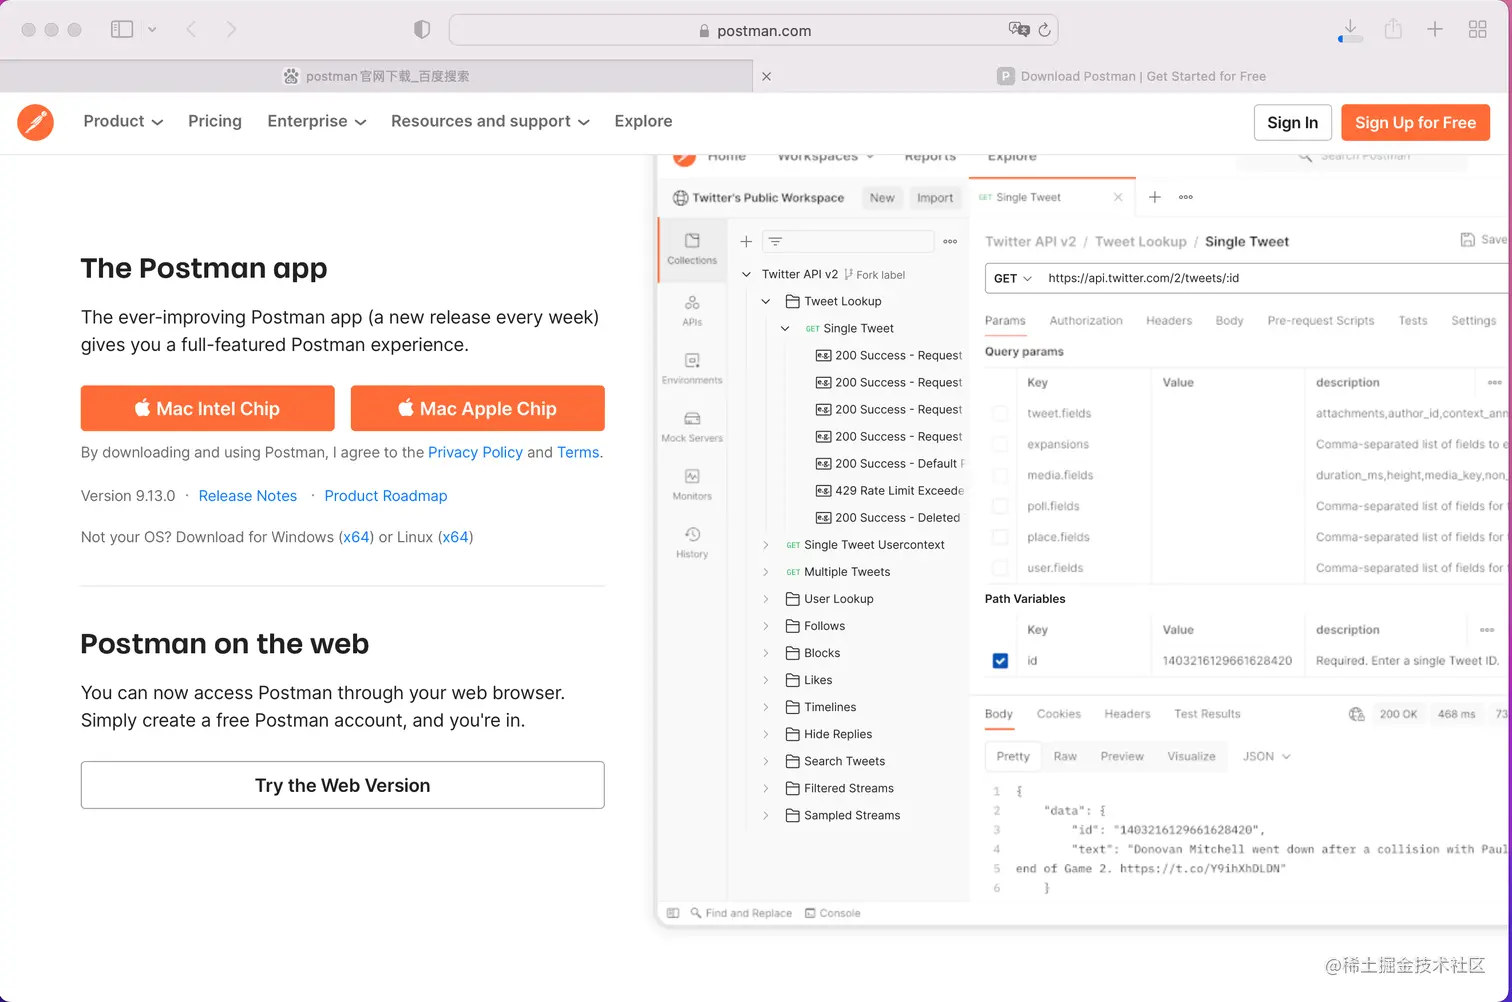This screenshot has height=1002, width=1512.
Task: Click the Save icon in request header
Action: coord(1468,239)
